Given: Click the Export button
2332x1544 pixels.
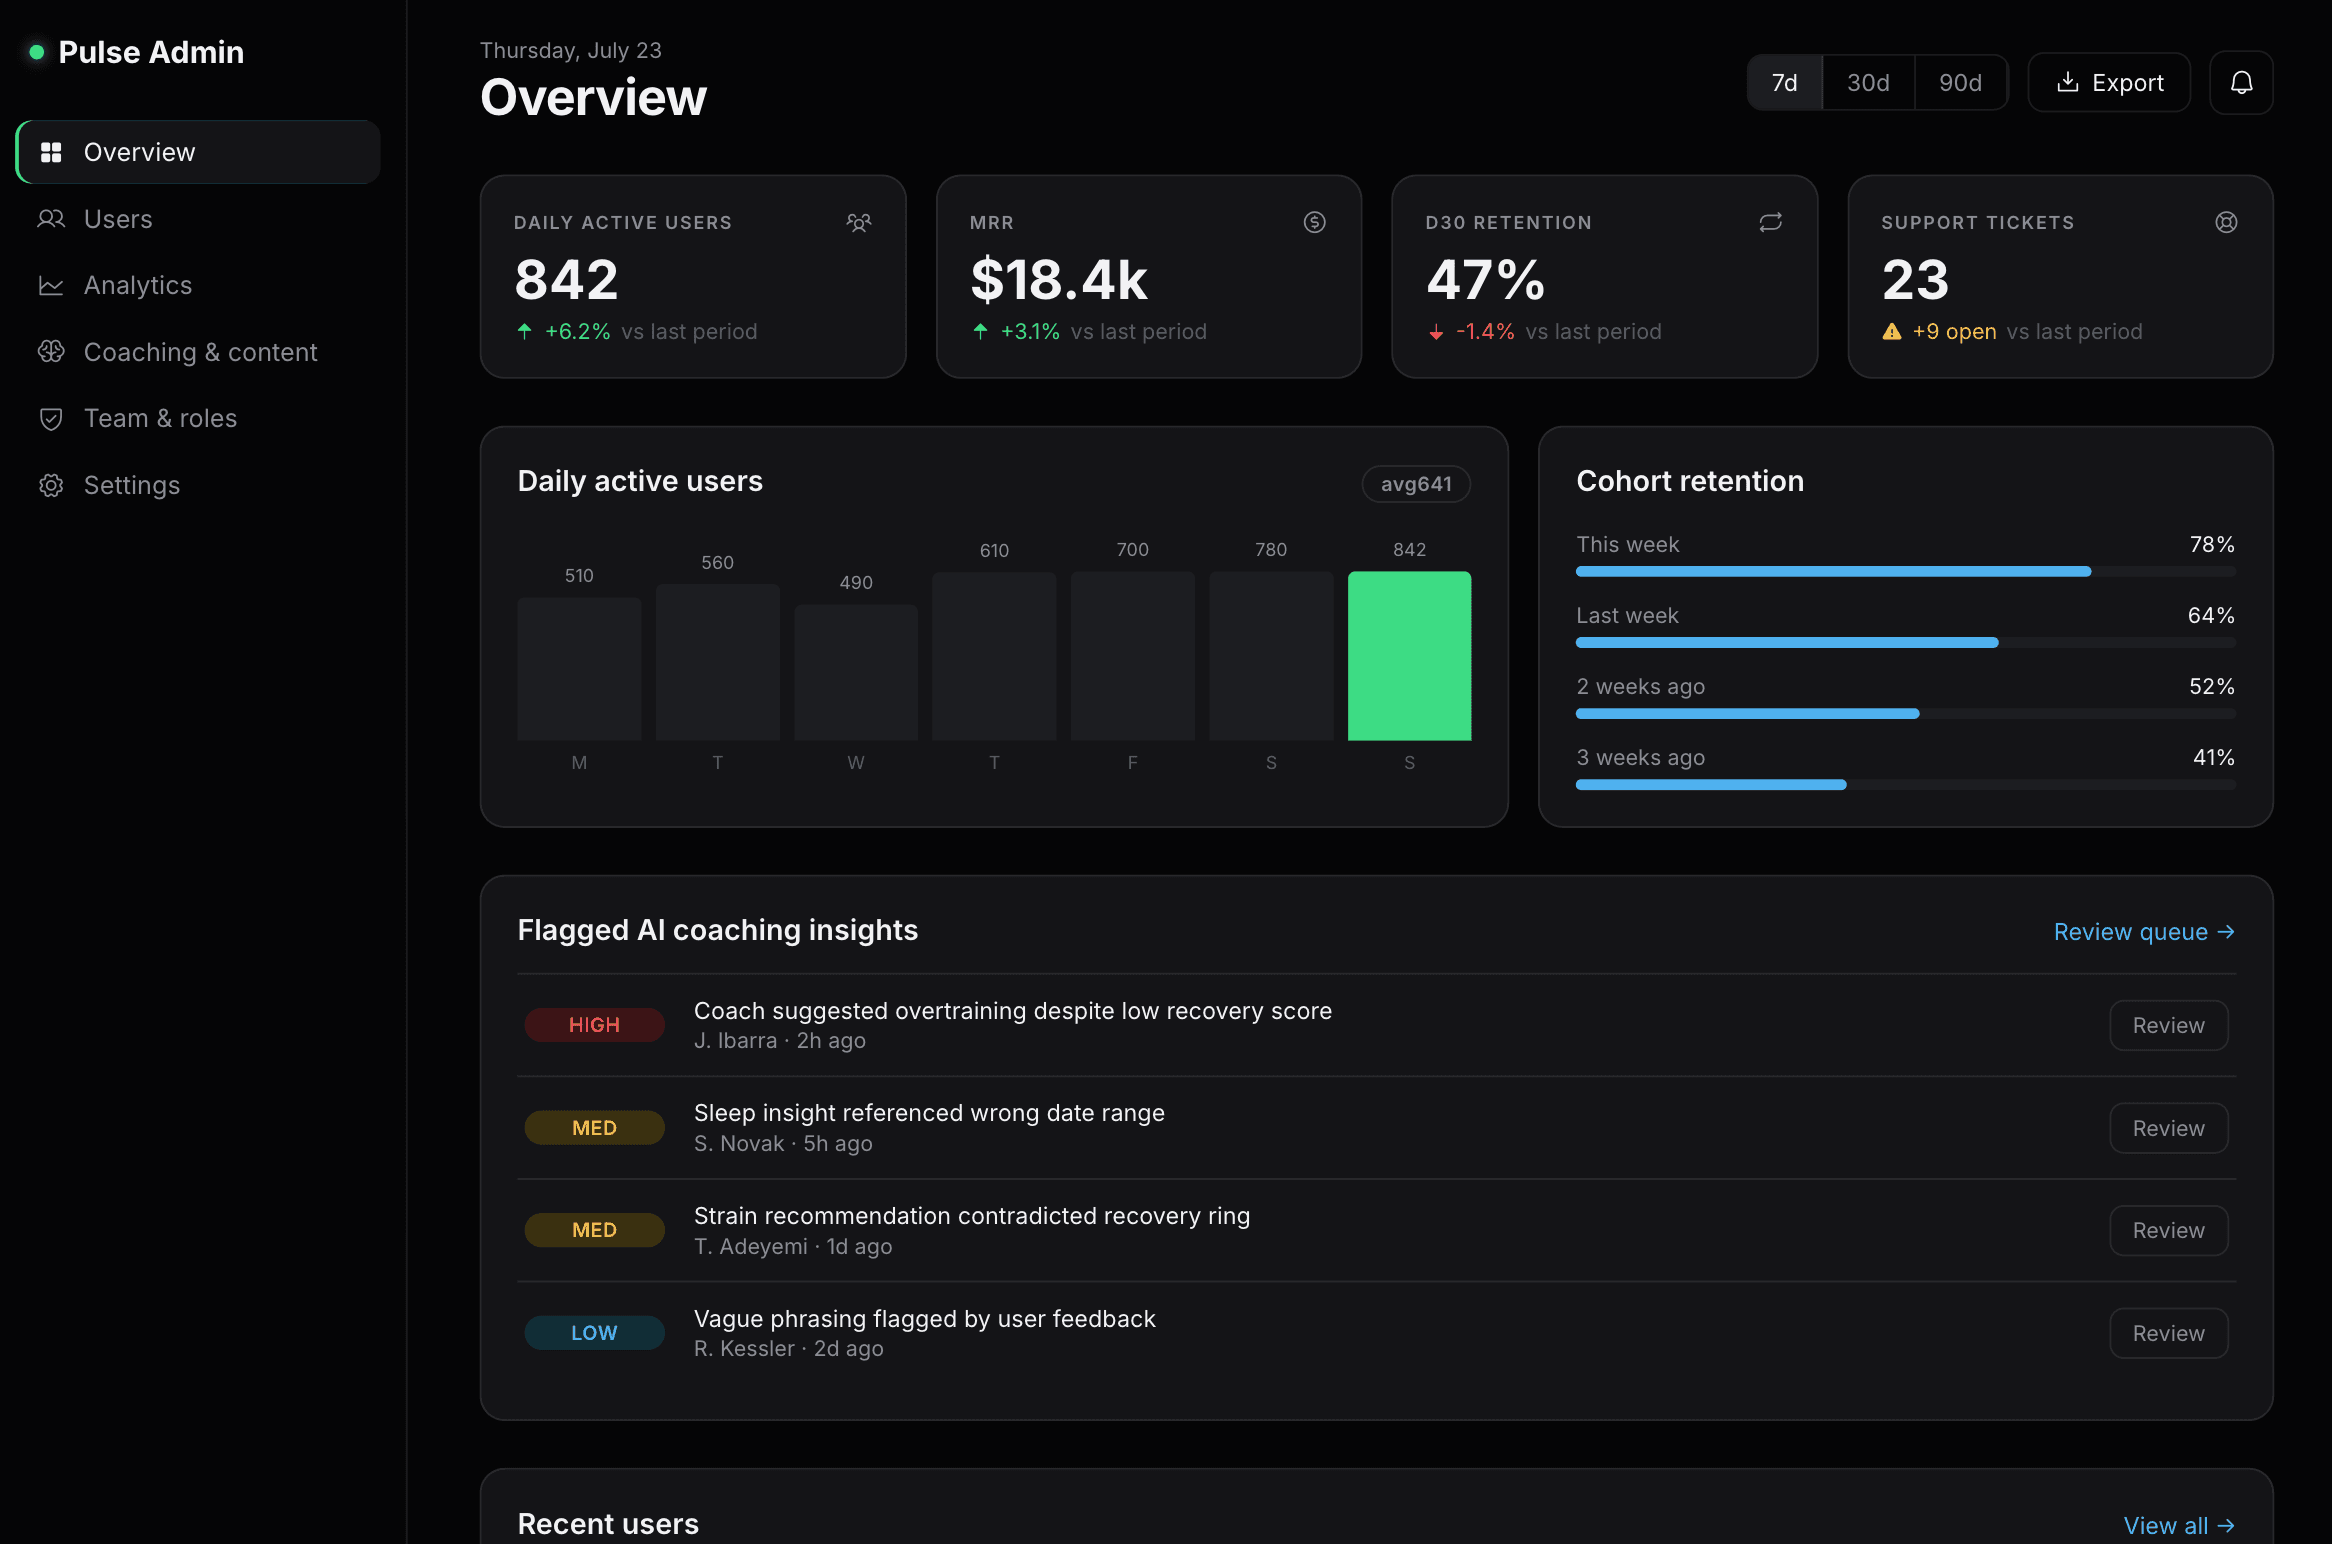Looking at the screenshot, I should click(2109, 83).
